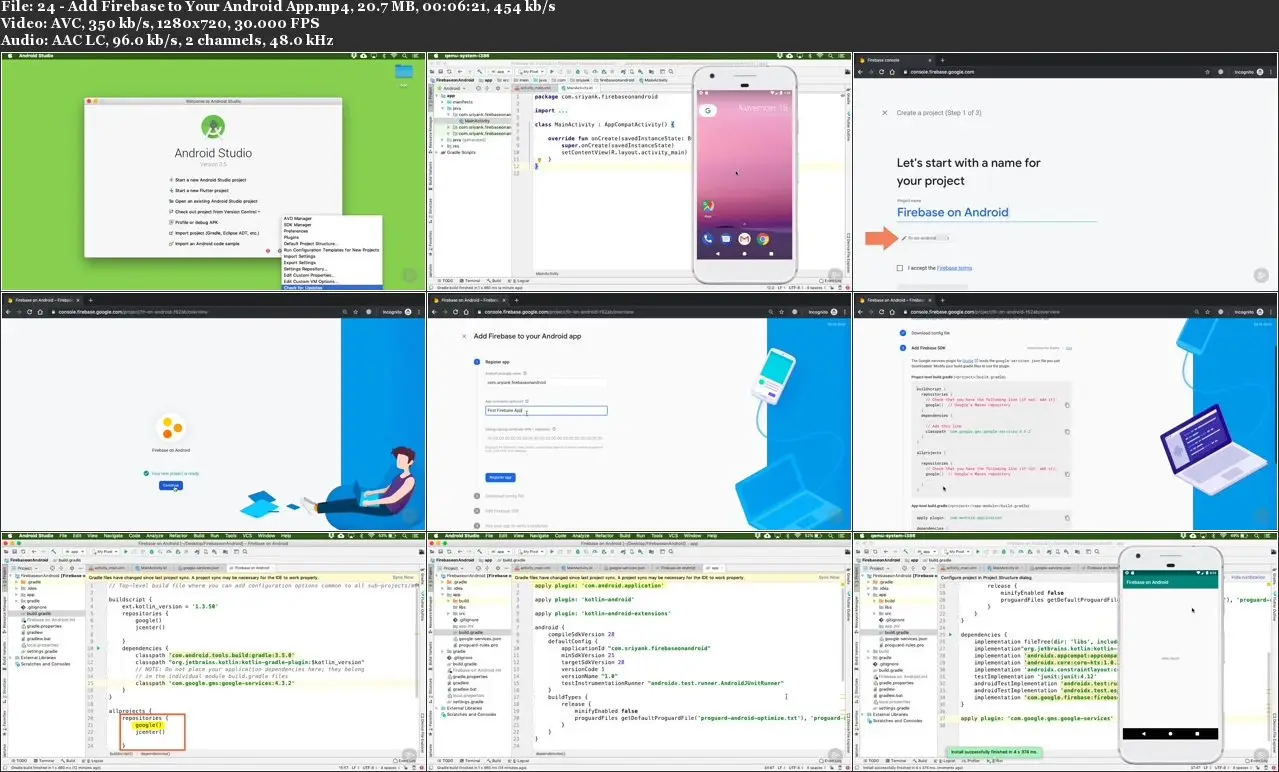The width and height of the screenshot is (1279, 772).
Task: Check I accept the Firebase terms
Action: pos(900,268)
